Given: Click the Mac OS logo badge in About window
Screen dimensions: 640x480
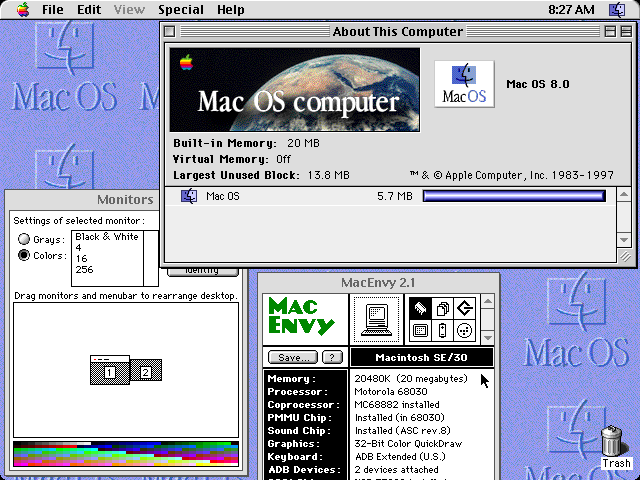Looking at the screenshot, I should (x=464, y=84).
